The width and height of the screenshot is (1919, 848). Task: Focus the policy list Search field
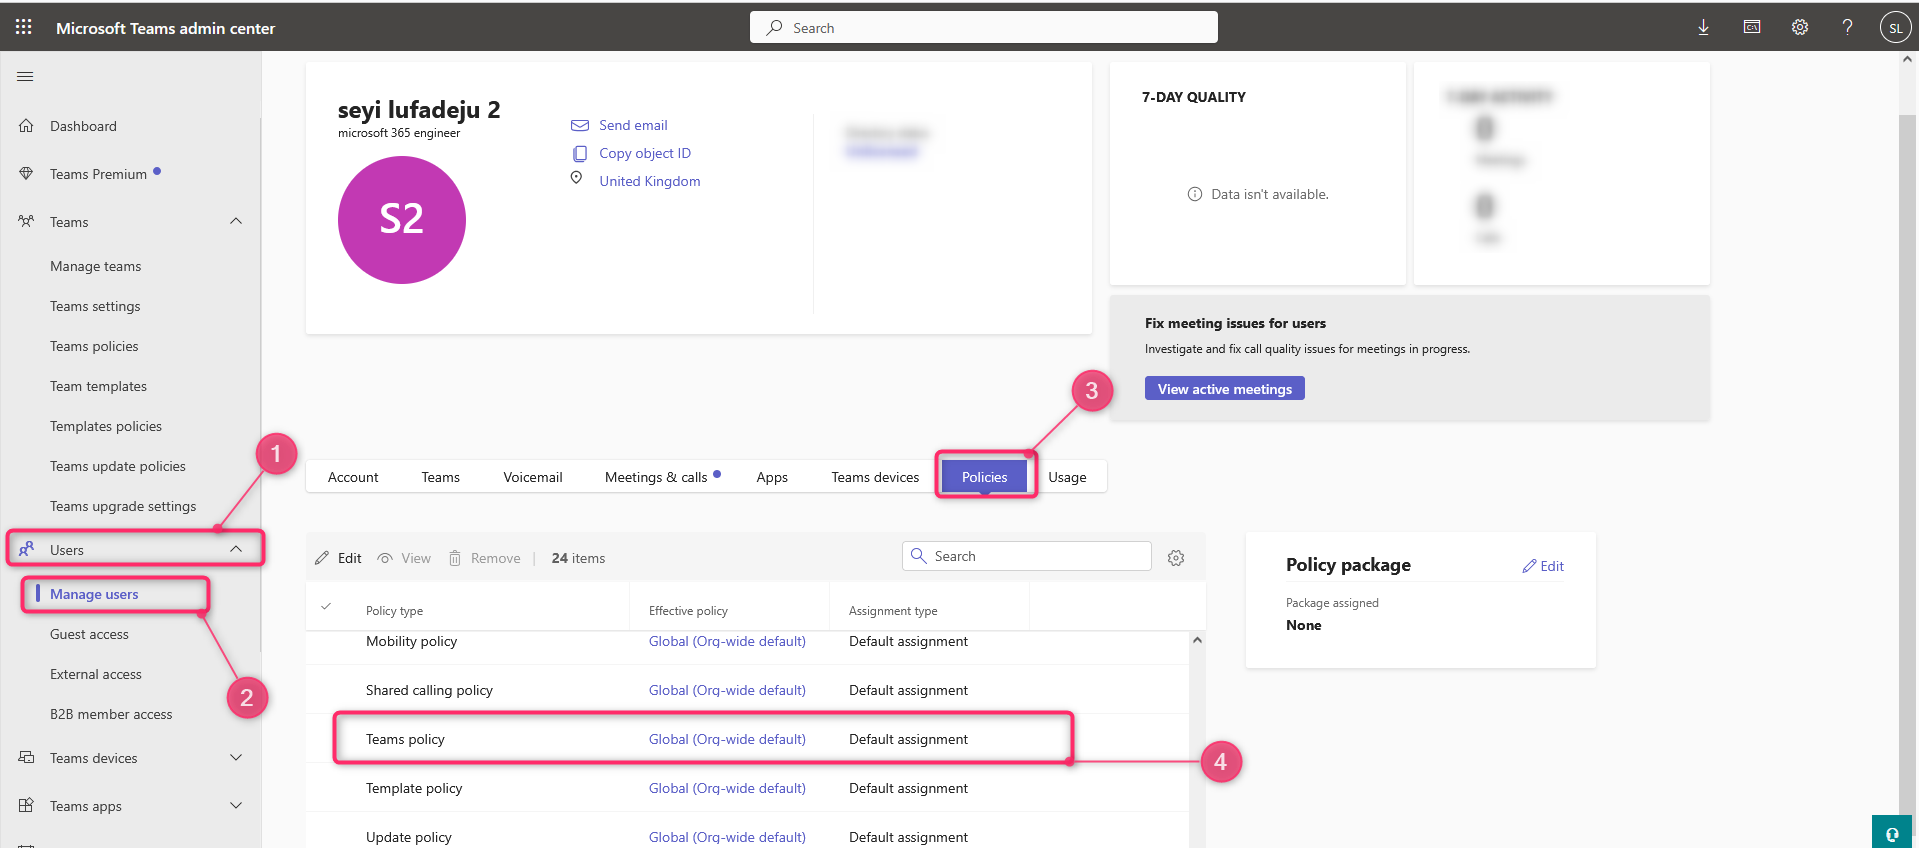(x=1027, y=556)
